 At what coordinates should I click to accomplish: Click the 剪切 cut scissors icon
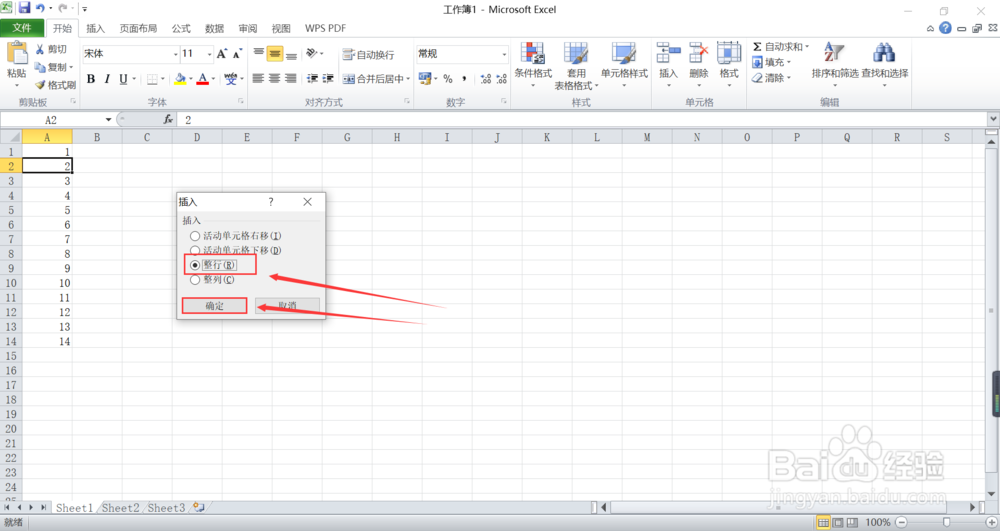(40, 49)
